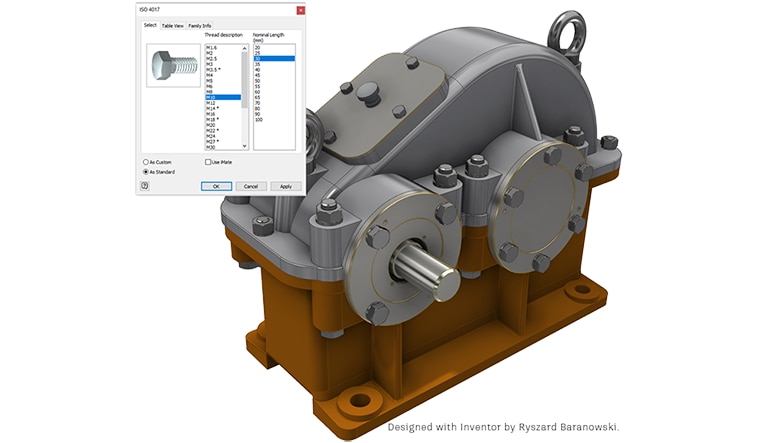Go to the Select tab

point(150,25)
